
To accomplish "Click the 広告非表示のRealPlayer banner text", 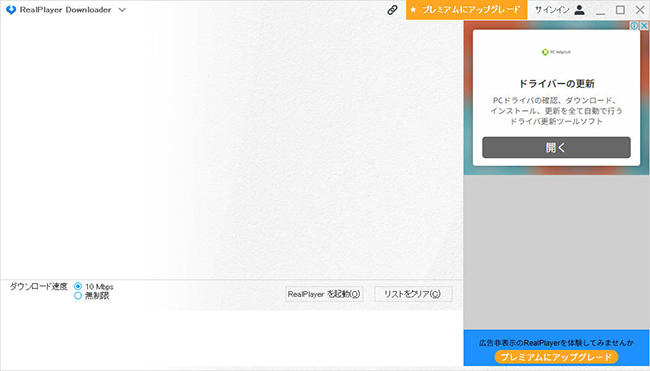I will [556, 343].
